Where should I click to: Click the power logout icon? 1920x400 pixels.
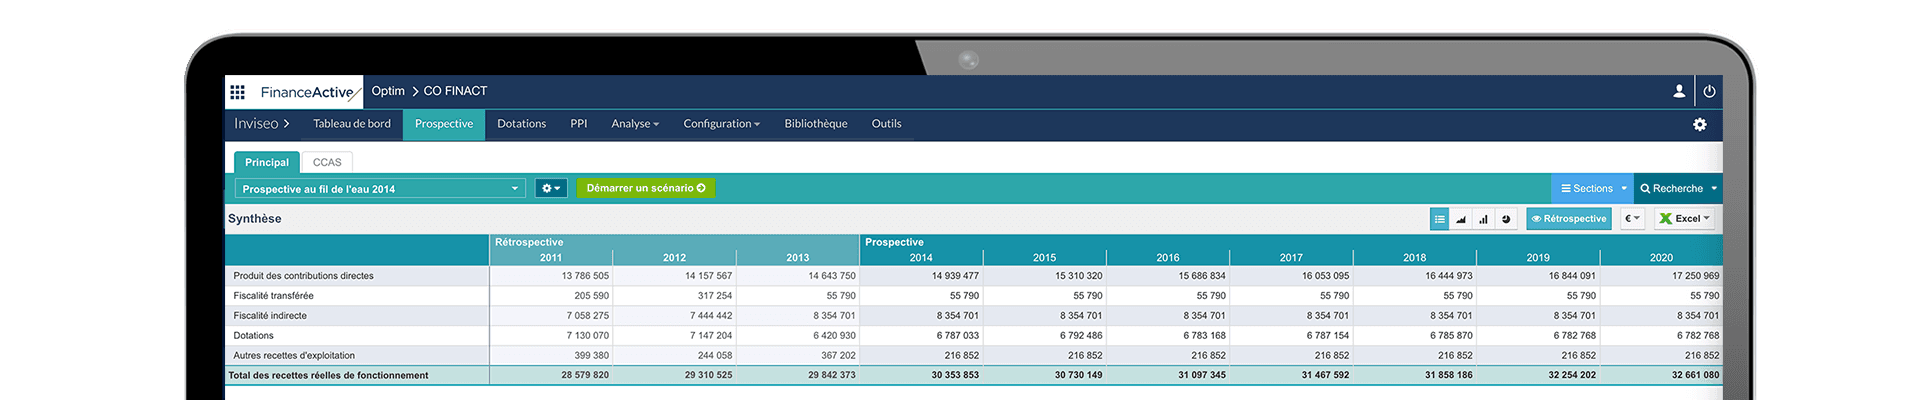click(x=1709, y=91)
